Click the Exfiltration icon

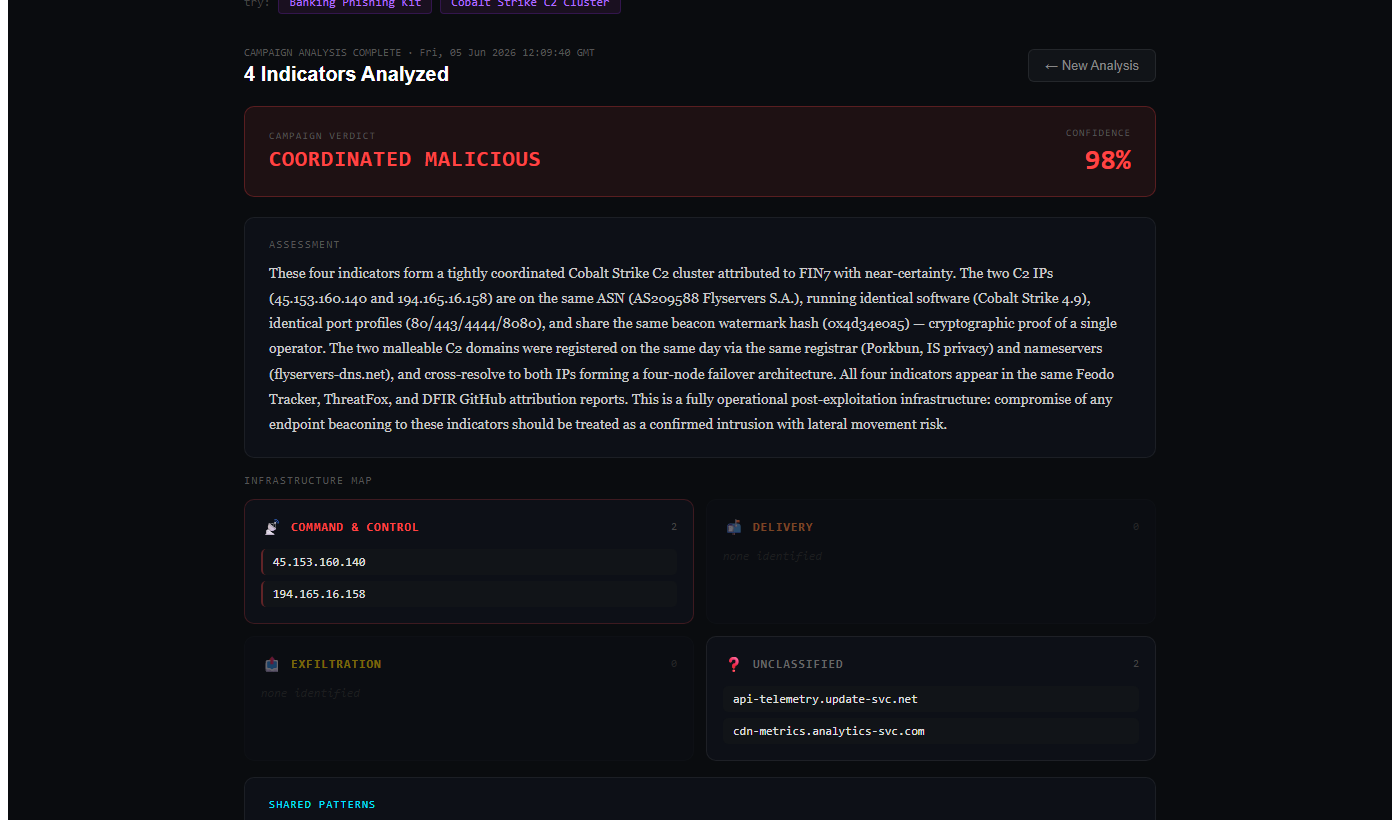point(272,664)
